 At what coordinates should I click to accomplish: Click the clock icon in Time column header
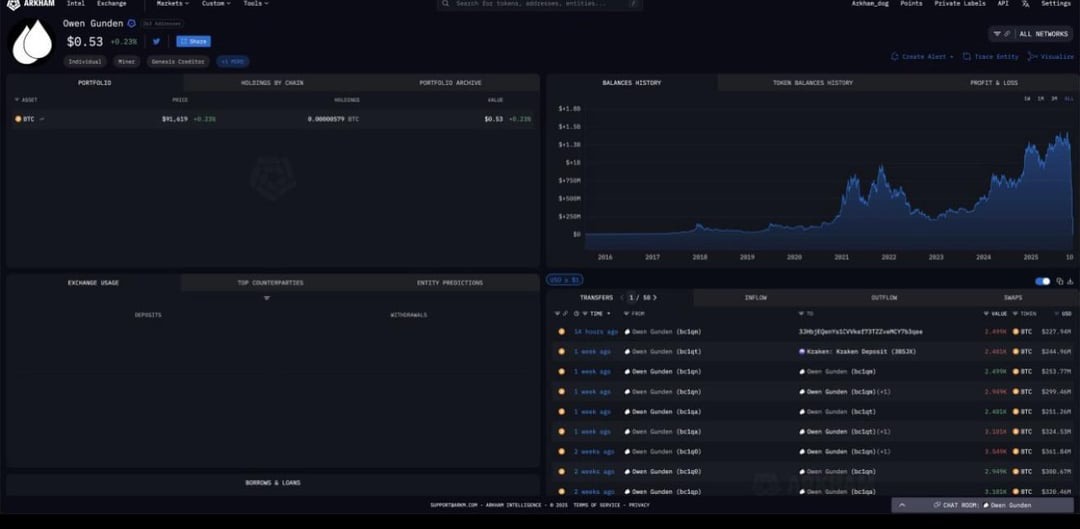(577, 313)
